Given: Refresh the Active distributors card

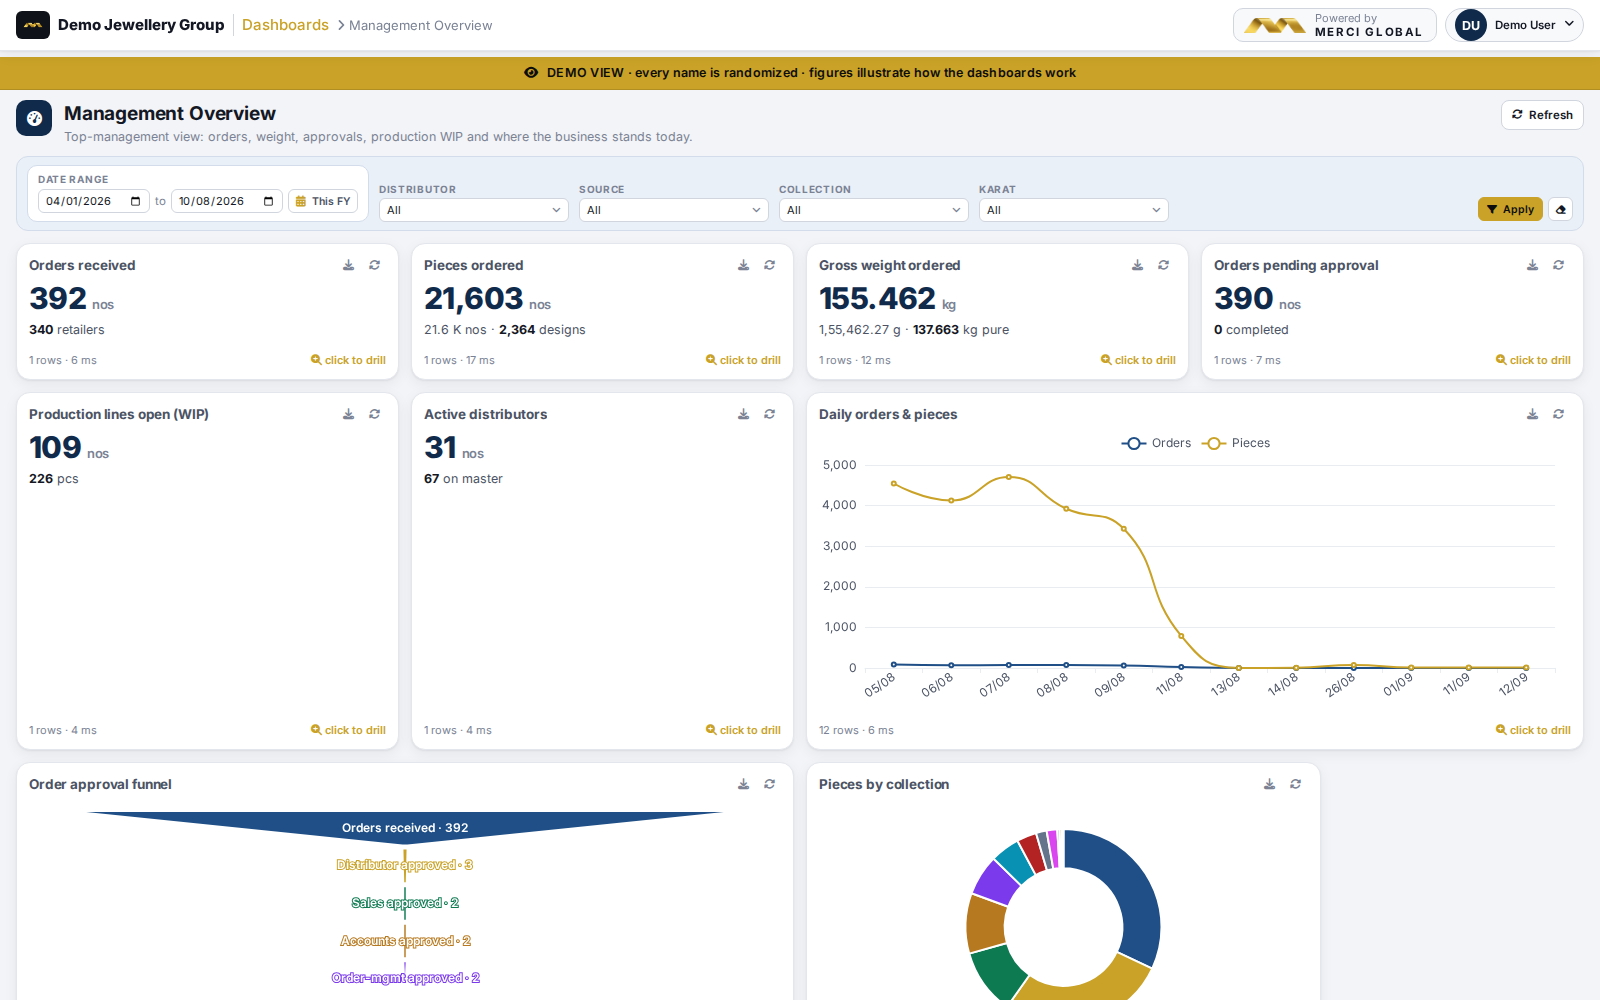Looking at the screenshot, I should pos(769,414).
